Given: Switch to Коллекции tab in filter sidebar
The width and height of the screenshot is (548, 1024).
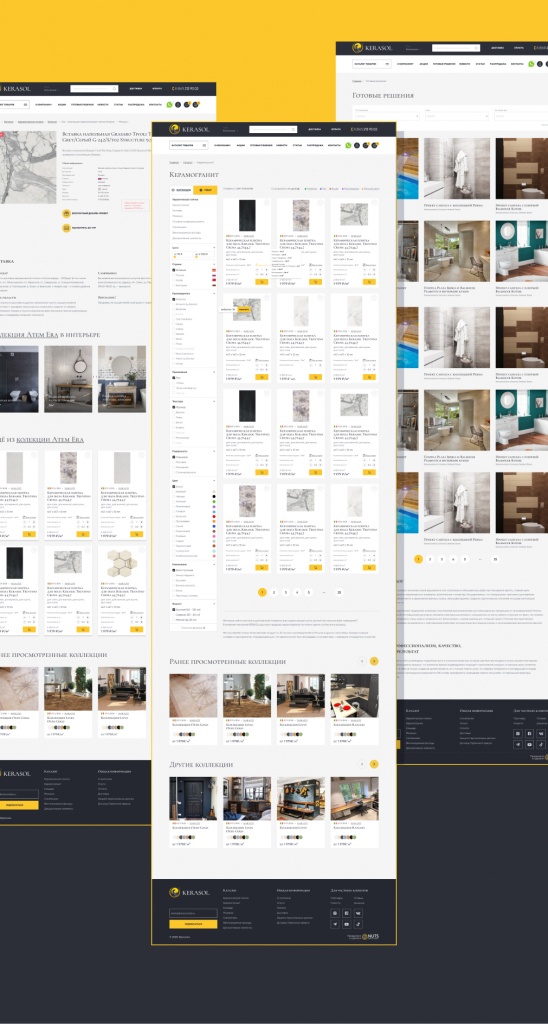Looking at the screenshot, I should click(x=182, y=190).
